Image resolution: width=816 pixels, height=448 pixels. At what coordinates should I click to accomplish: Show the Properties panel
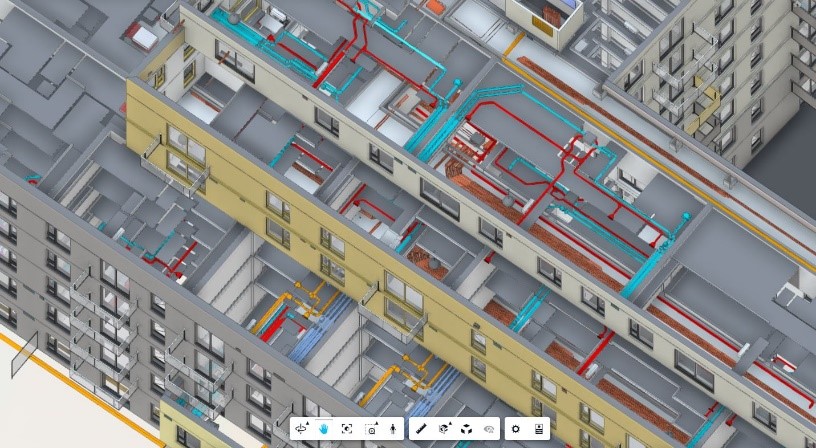(539, 428)
